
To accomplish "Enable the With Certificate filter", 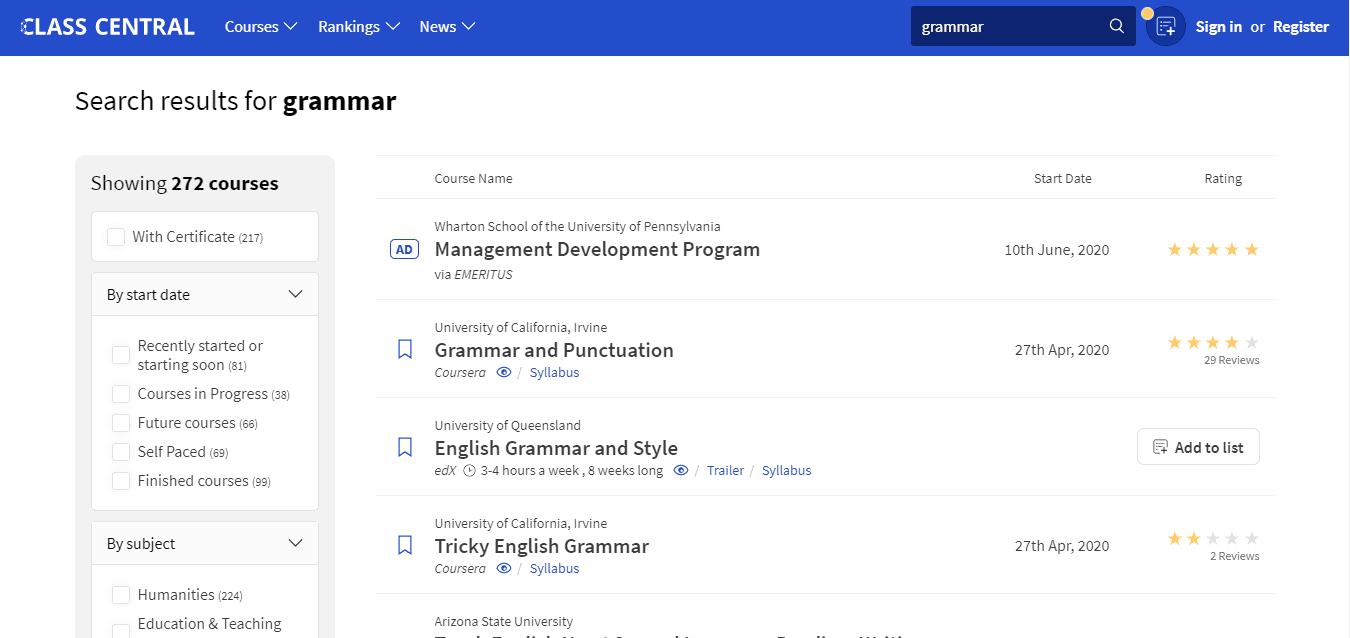I will pyautogui.click(x=116, y=237).
